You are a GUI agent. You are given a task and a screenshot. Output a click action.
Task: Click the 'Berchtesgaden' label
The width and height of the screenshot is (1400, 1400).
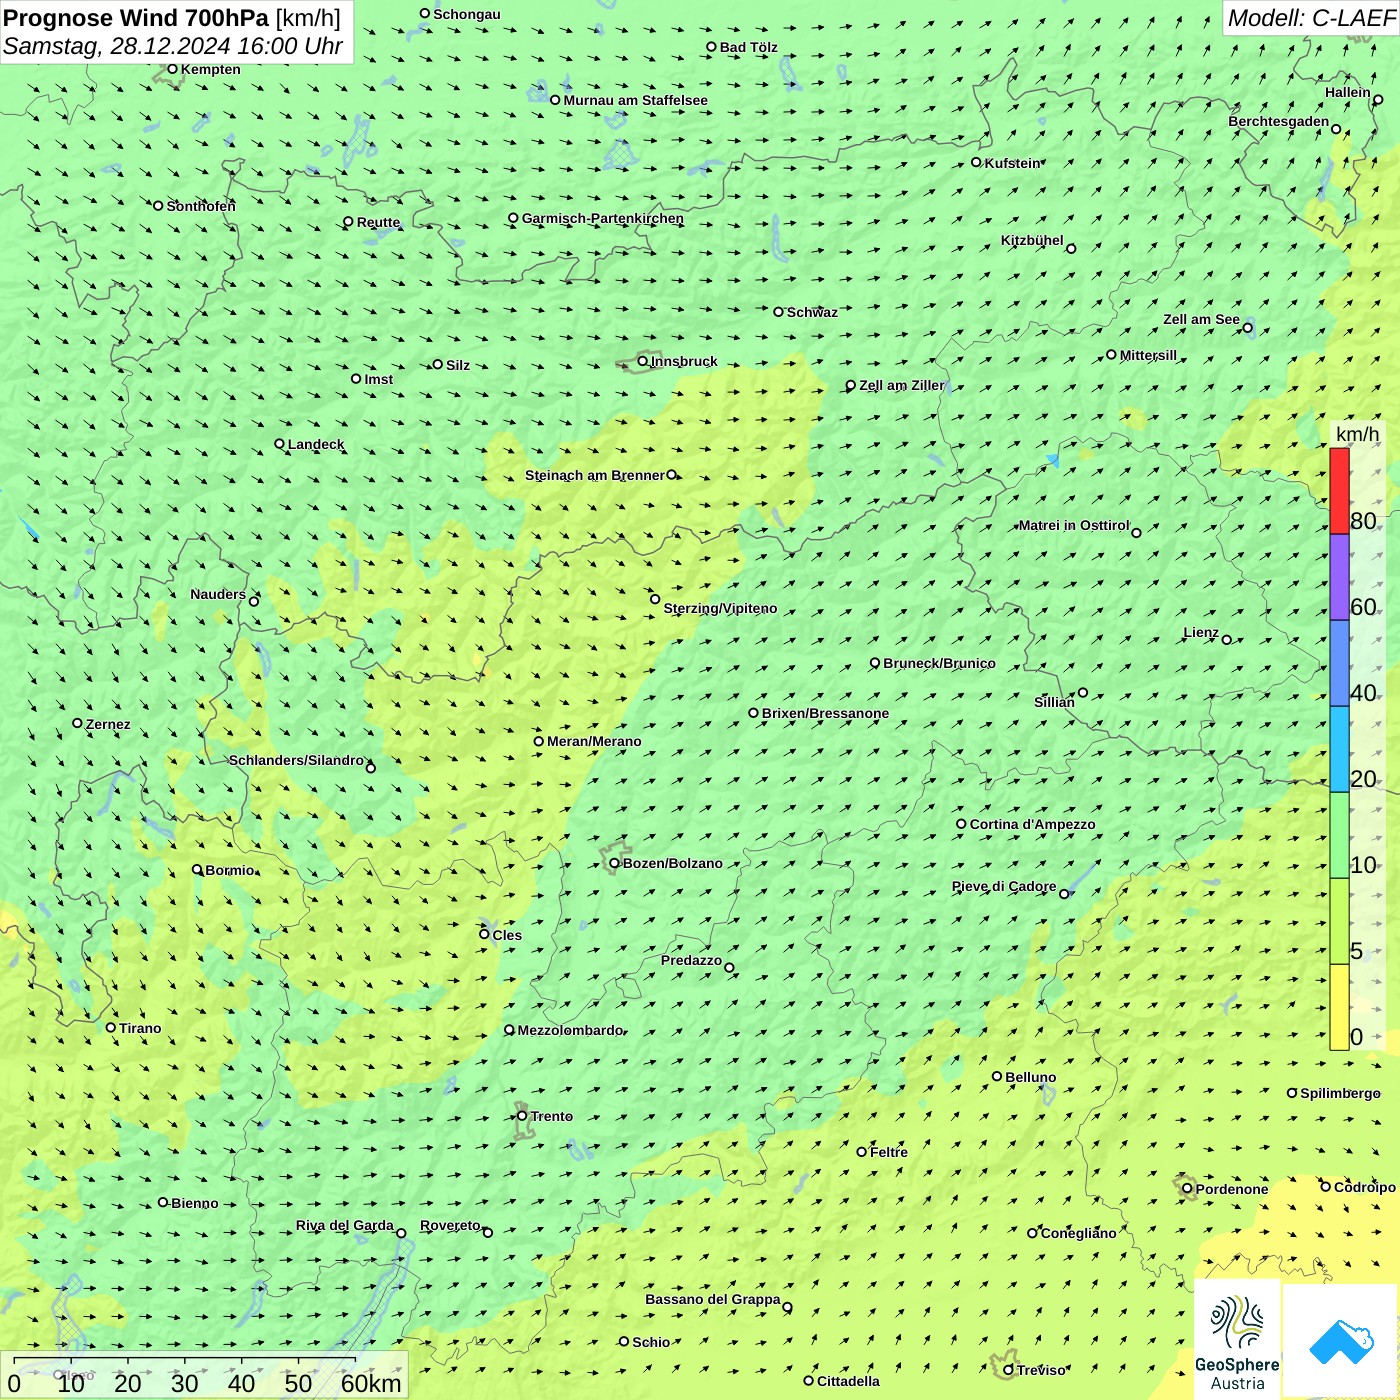(1279, 121)
